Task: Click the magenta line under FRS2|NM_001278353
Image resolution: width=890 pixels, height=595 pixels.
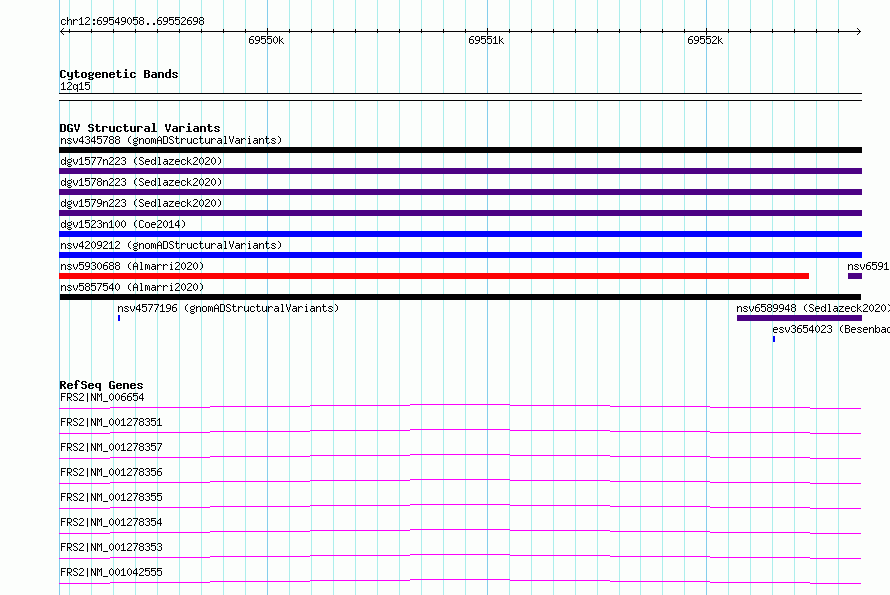Action: (x=460, y=556)
